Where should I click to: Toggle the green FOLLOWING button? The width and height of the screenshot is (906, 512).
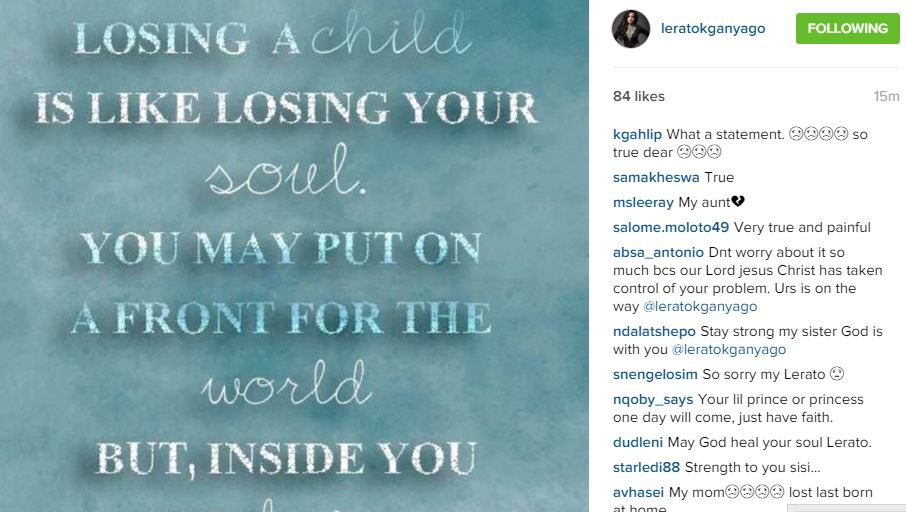click(x=848, y=28)
